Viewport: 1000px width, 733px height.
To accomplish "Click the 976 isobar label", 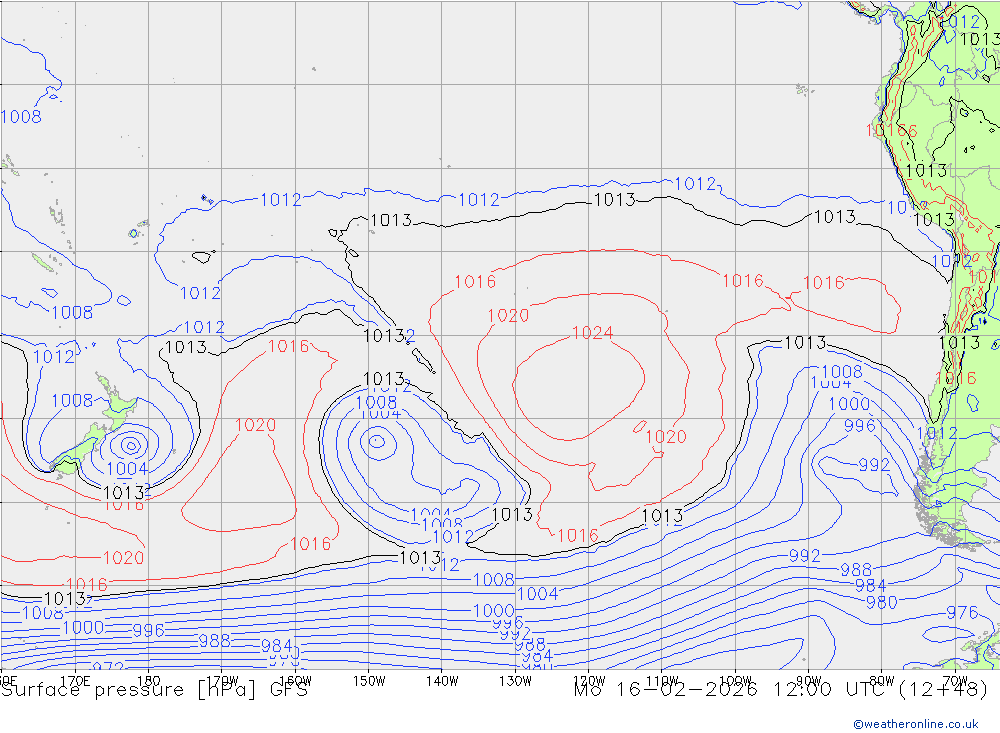I will click(961, 612).
